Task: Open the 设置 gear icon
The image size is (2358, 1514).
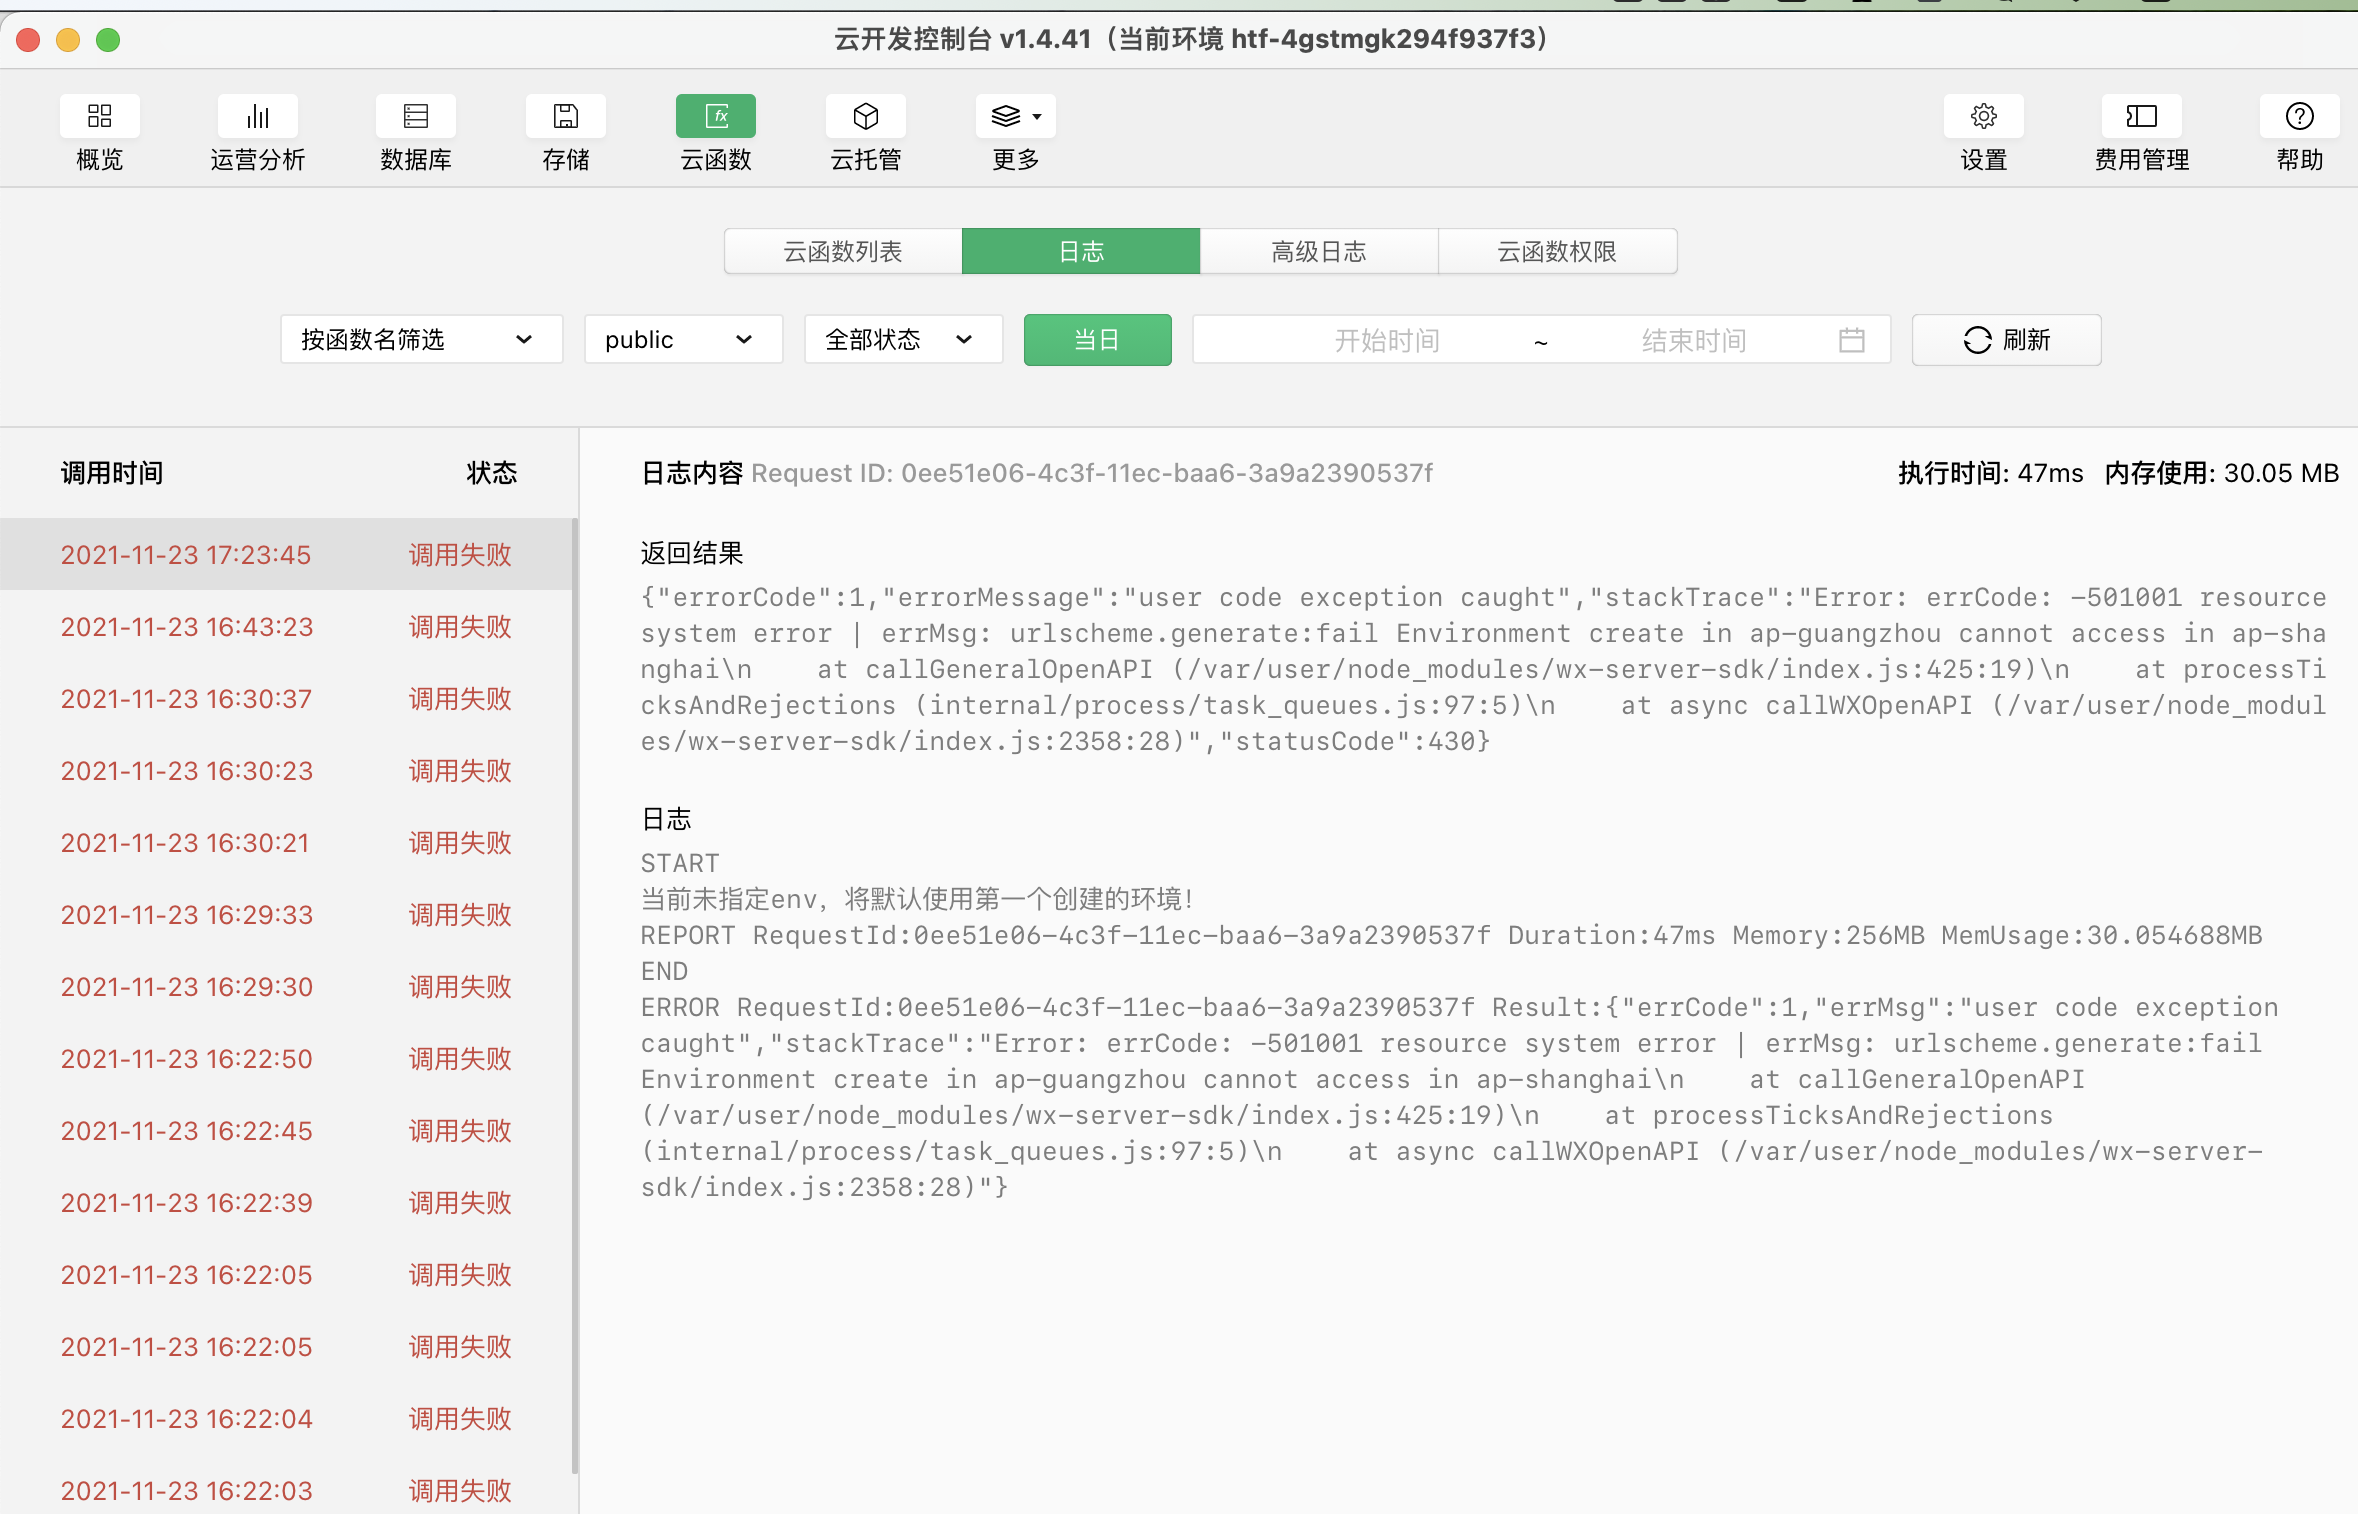Action: [1983, 118]
